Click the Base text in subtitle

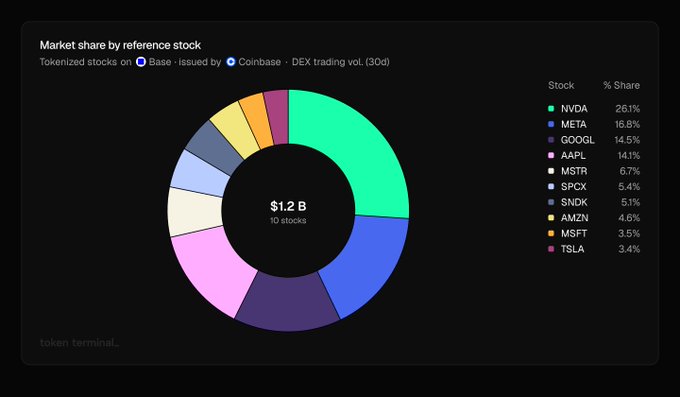pyautogui.click(x=160, y=62)
